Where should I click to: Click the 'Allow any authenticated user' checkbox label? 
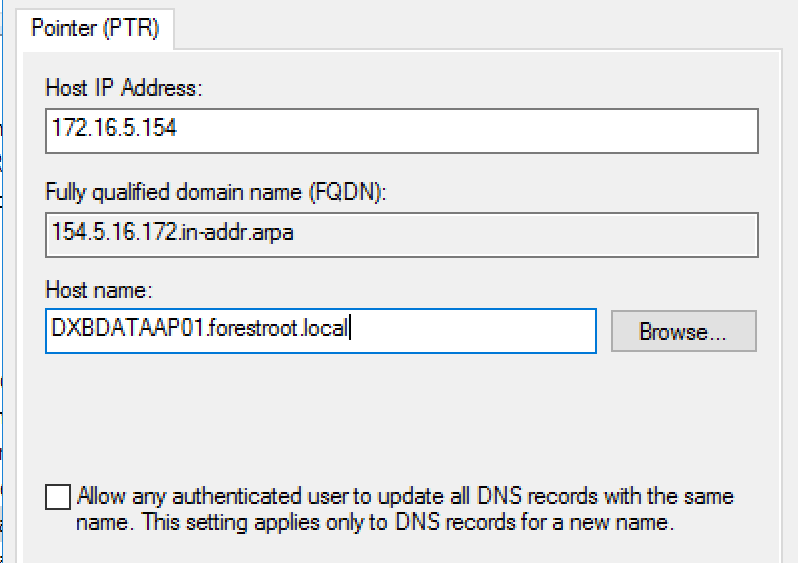pyautogui.click(x=405, y=509)
